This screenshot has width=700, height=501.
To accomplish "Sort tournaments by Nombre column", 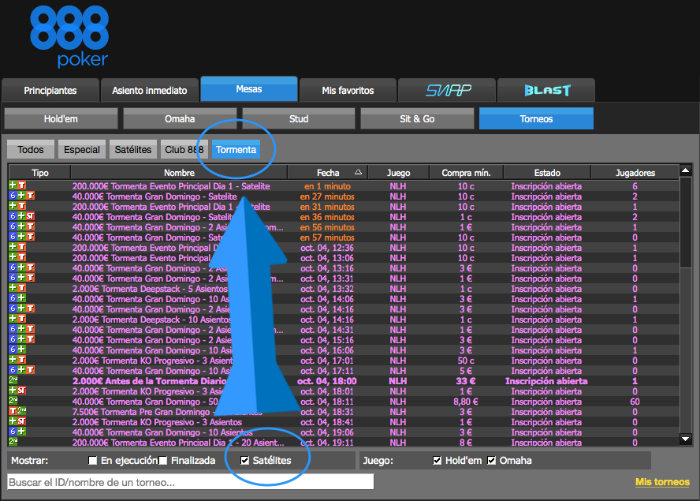I will click(179, 172).
